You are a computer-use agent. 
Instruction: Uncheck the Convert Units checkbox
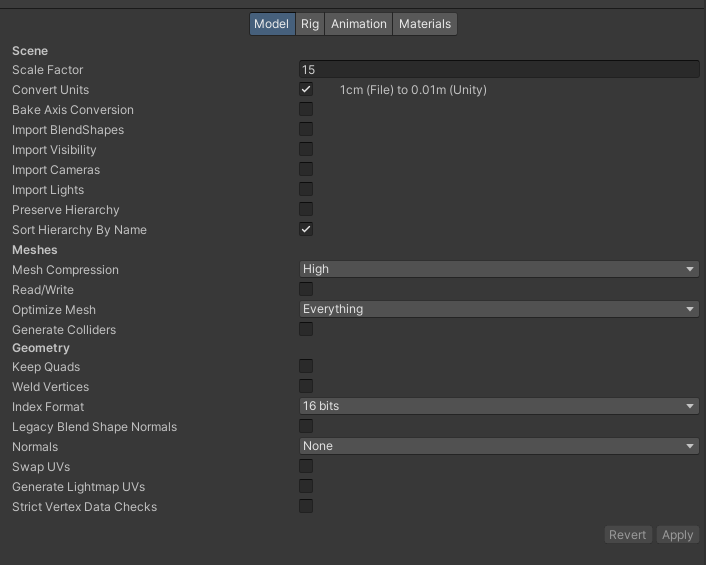point(306,90)
